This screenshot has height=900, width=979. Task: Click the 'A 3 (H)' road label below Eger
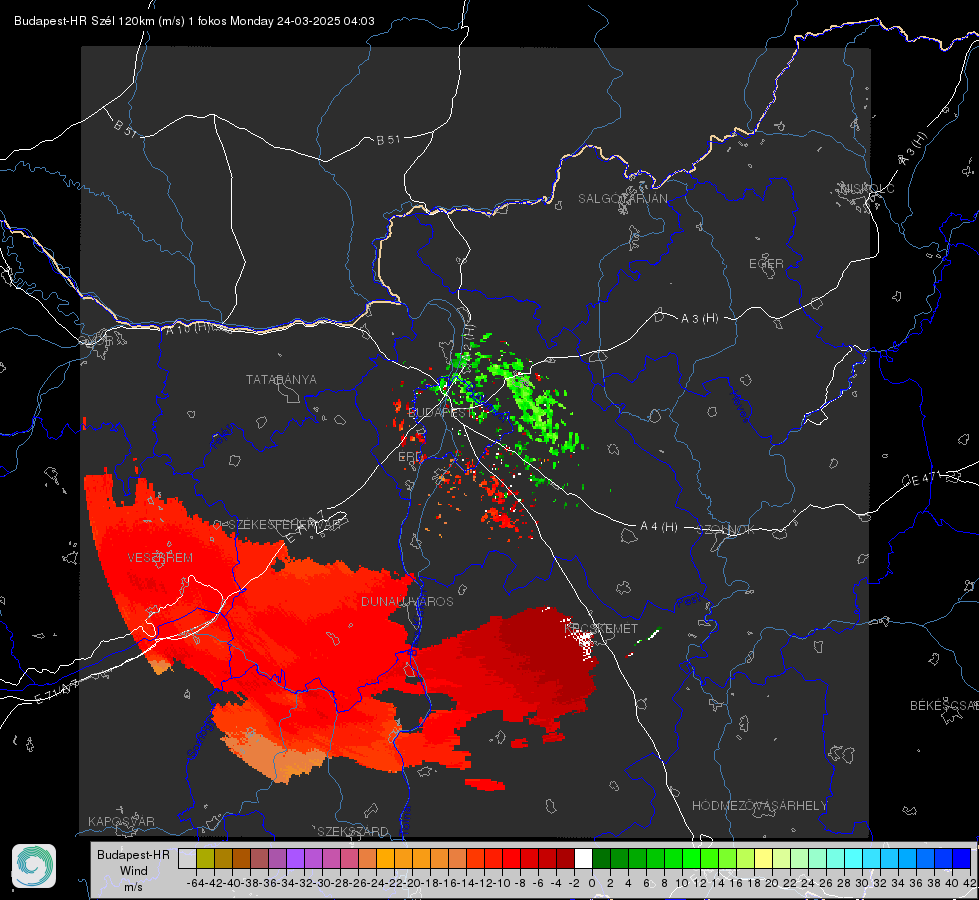[699, 319]
